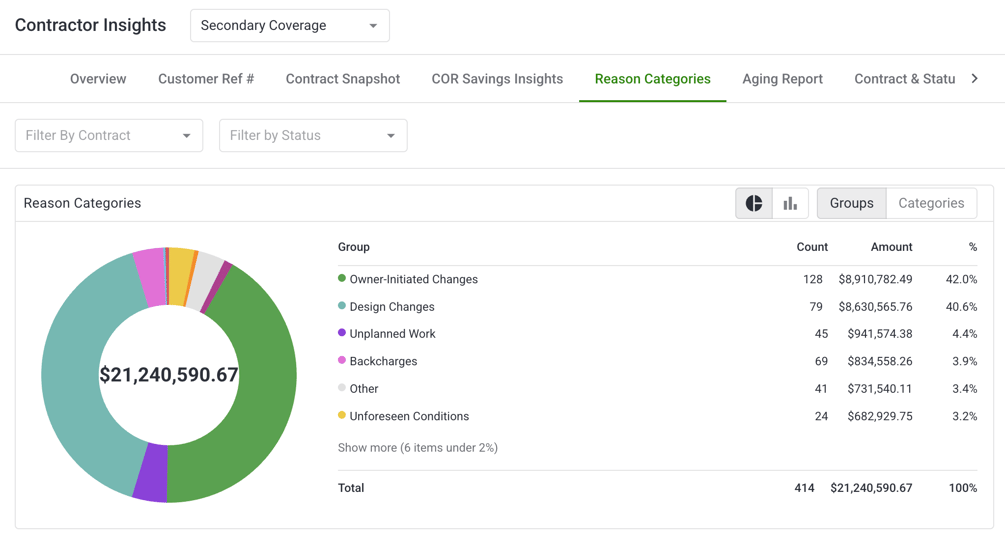Click the donut total $21,240,590.67 label
The image size is (1005, 541).
coord(169,374)
